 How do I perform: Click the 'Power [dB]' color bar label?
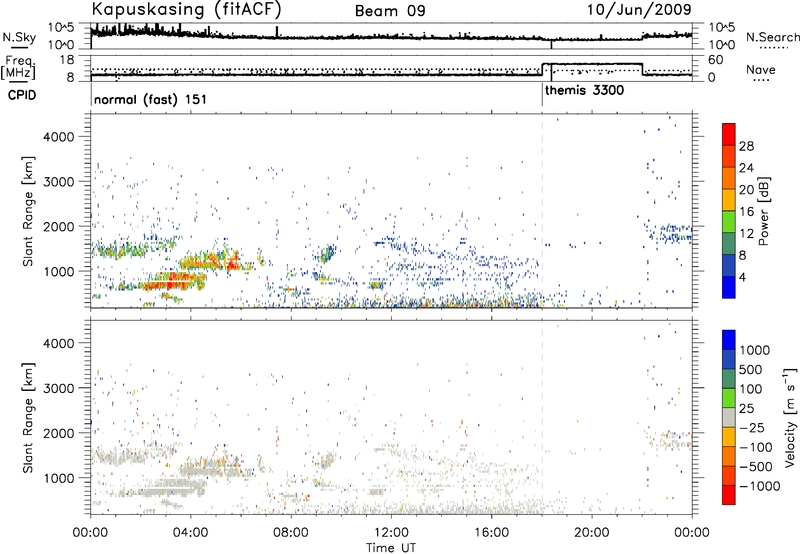763,211
